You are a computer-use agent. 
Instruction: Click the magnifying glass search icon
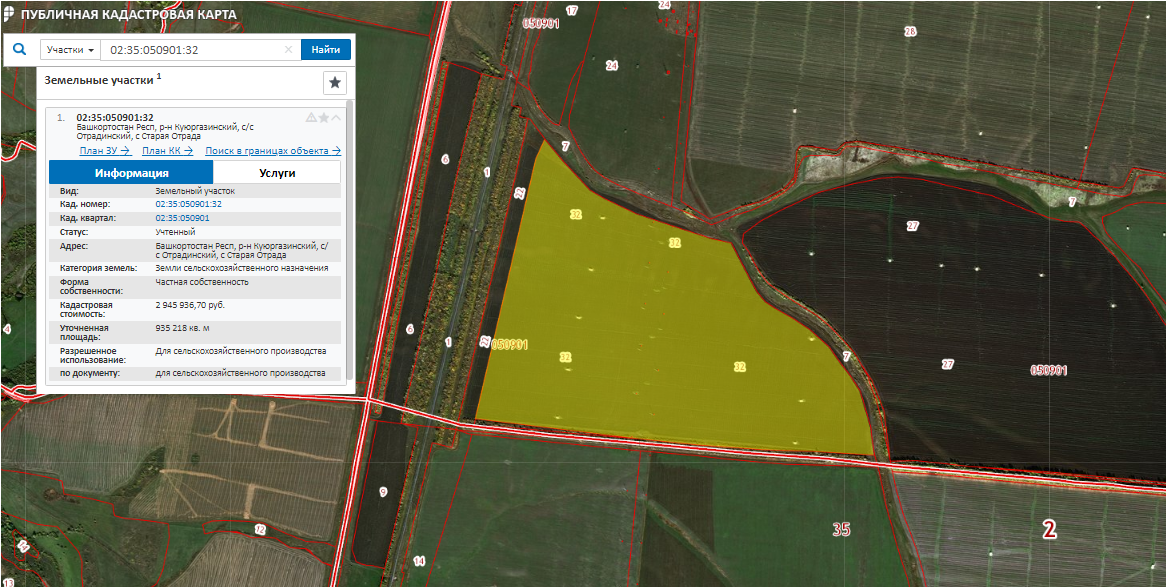(19, 49)
